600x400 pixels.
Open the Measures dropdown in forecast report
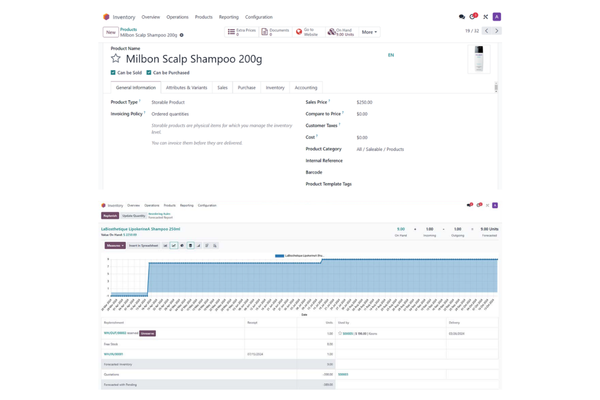click(x=115, y=245)
